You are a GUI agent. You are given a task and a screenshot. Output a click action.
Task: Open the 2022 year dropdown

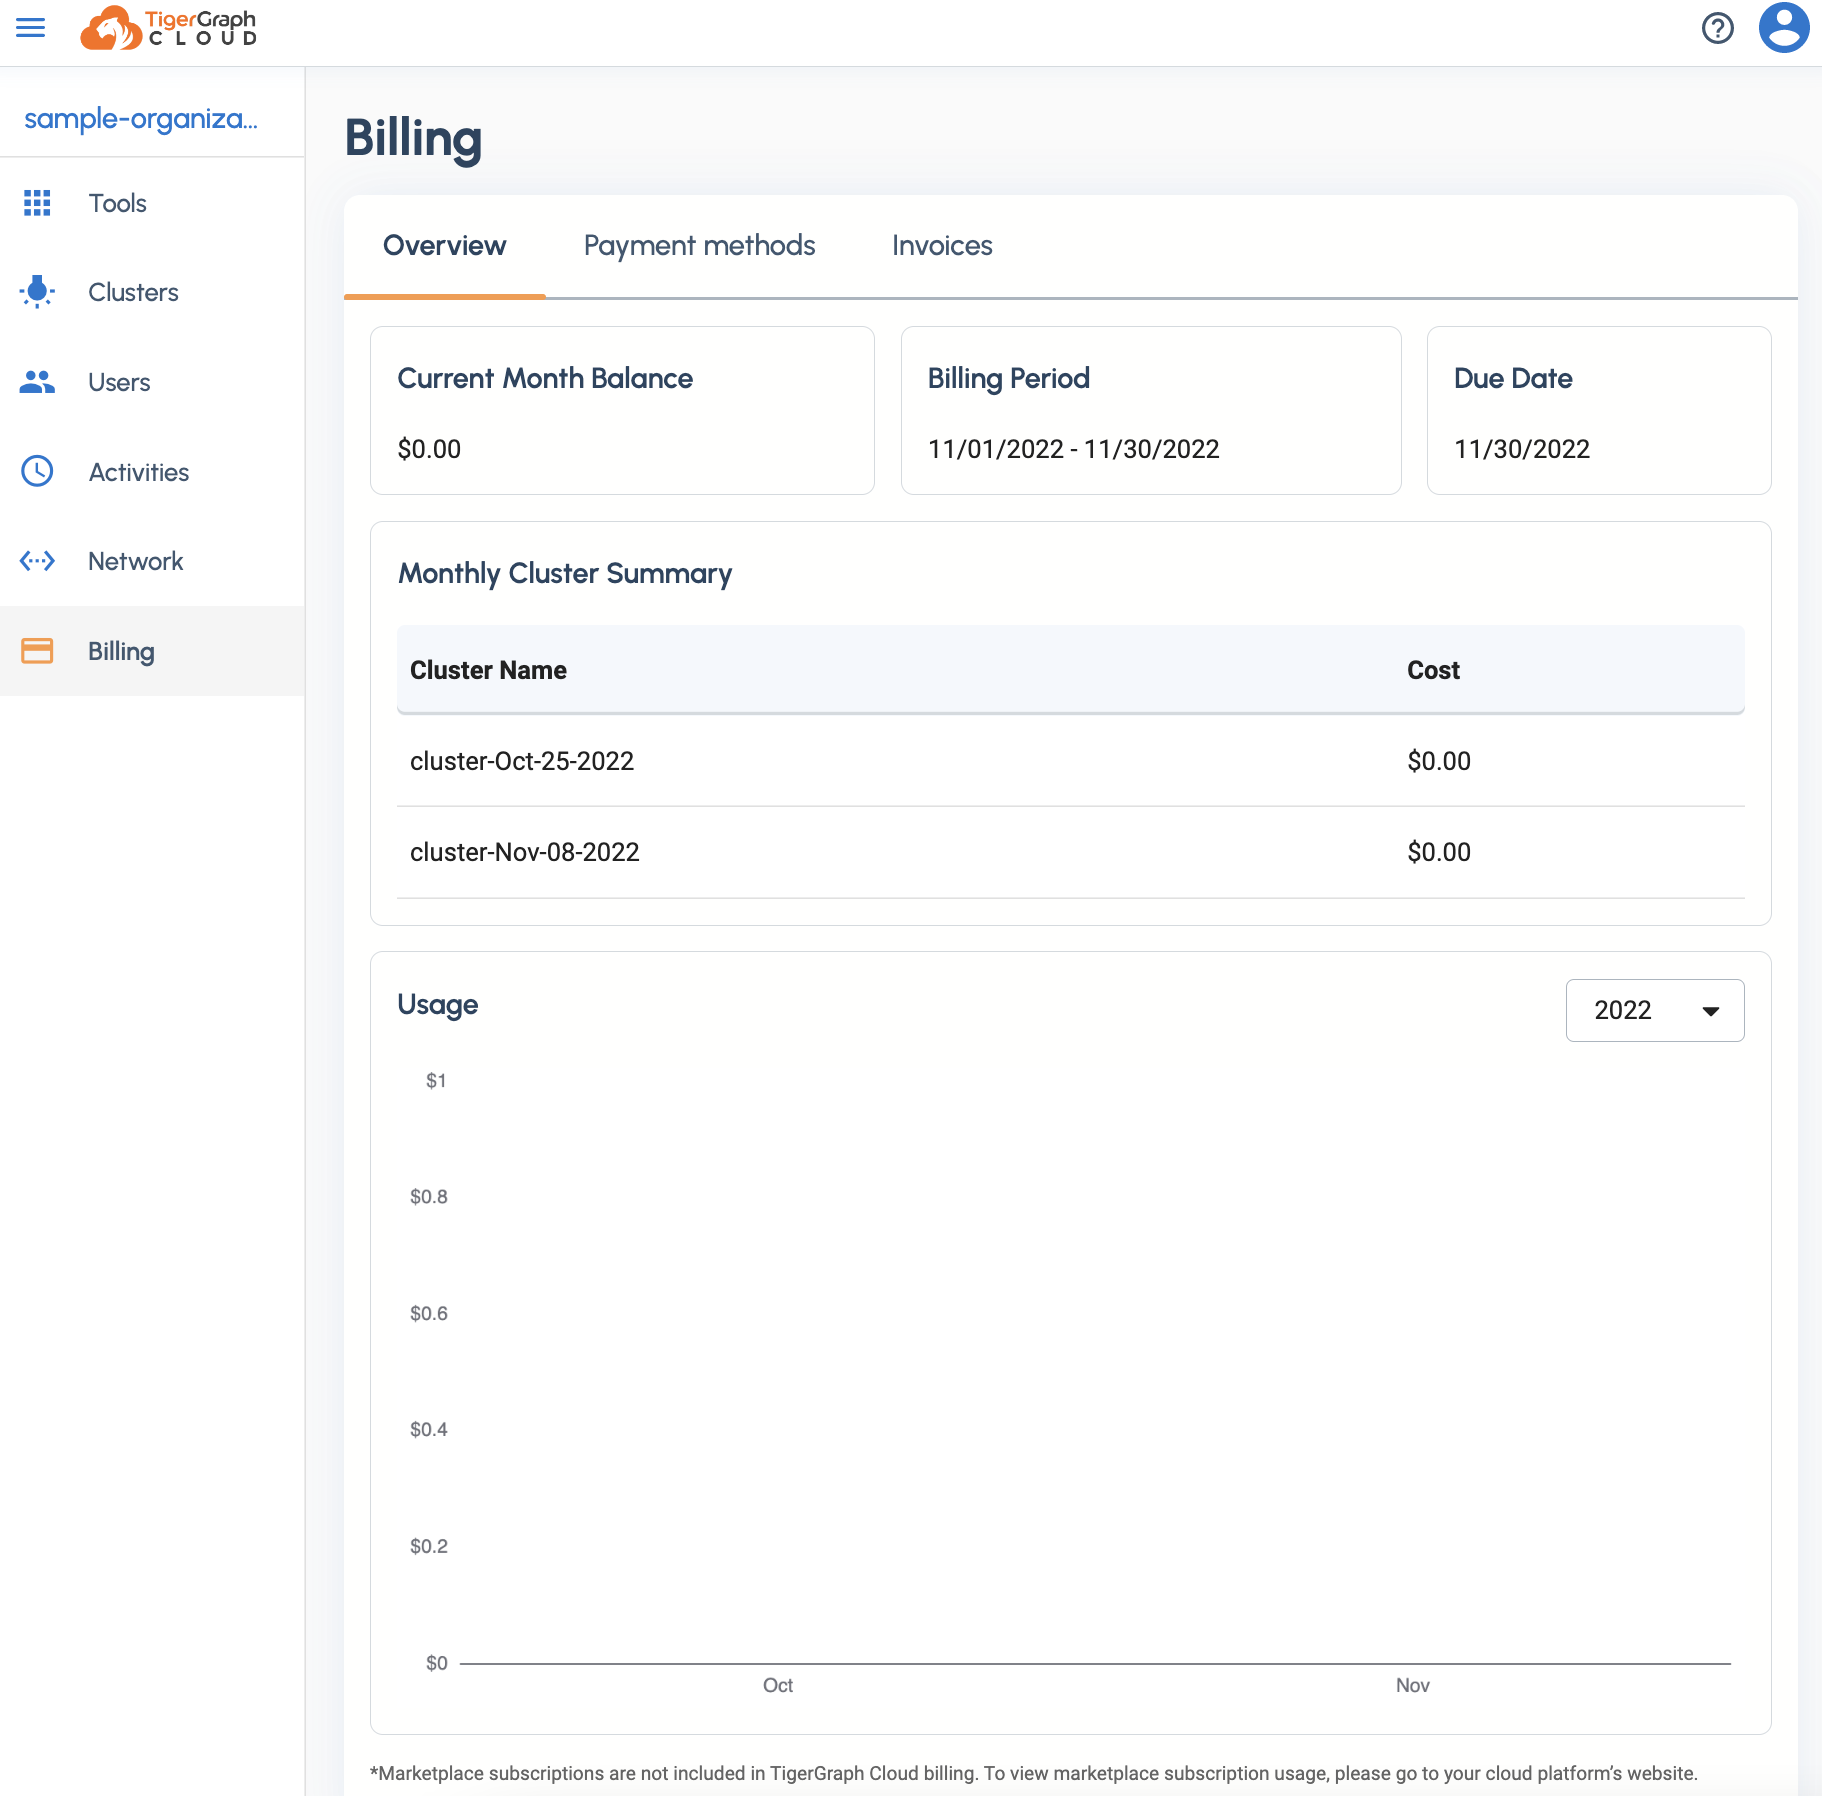[1653, 1010]
